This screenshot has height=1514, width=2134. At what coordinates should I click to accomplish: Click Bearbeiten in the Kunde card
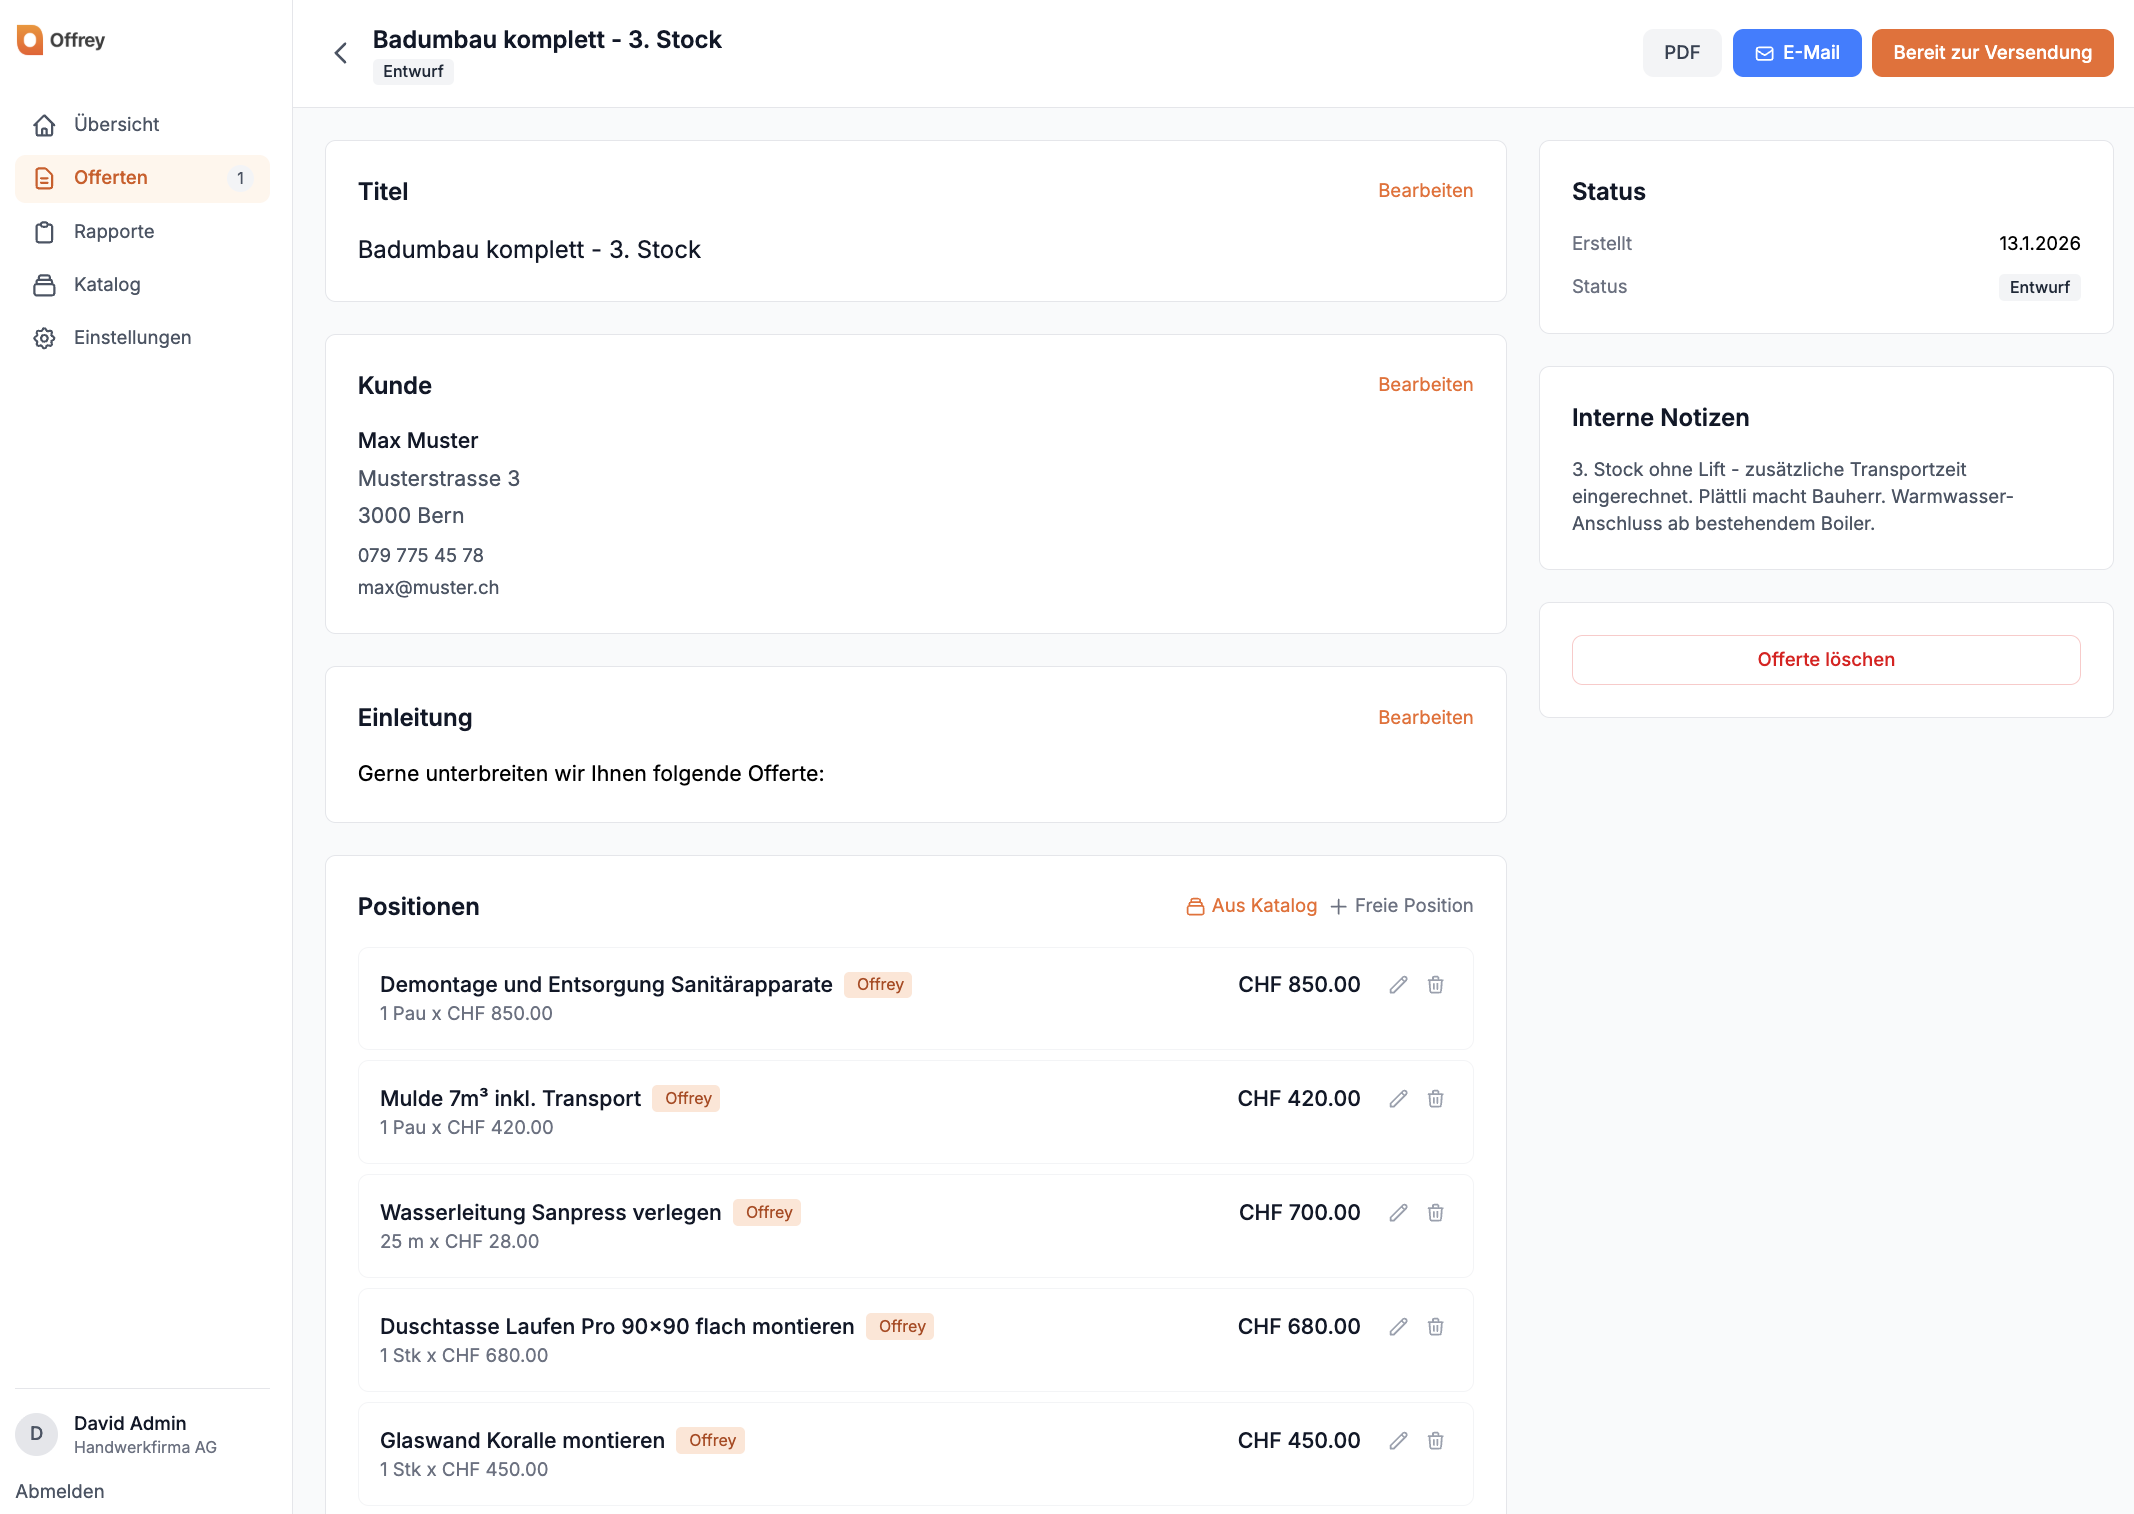pyautogui.click(x=1424, y=385)
